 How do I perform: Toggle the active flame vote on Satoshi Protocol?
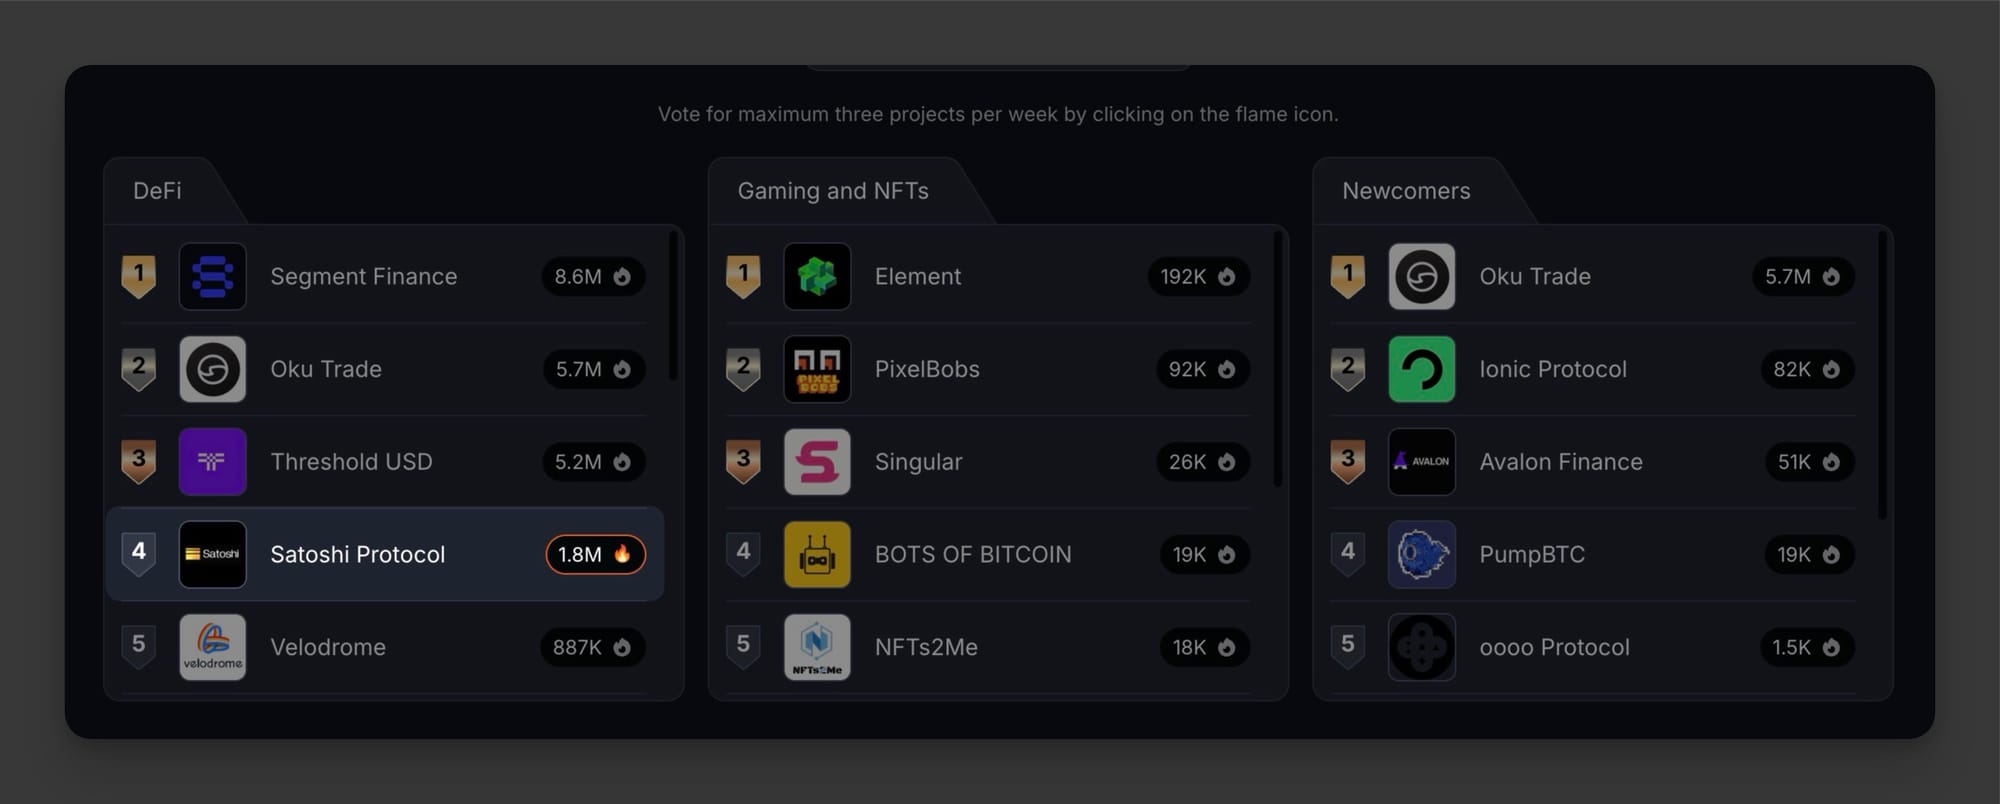pos(595,554)
